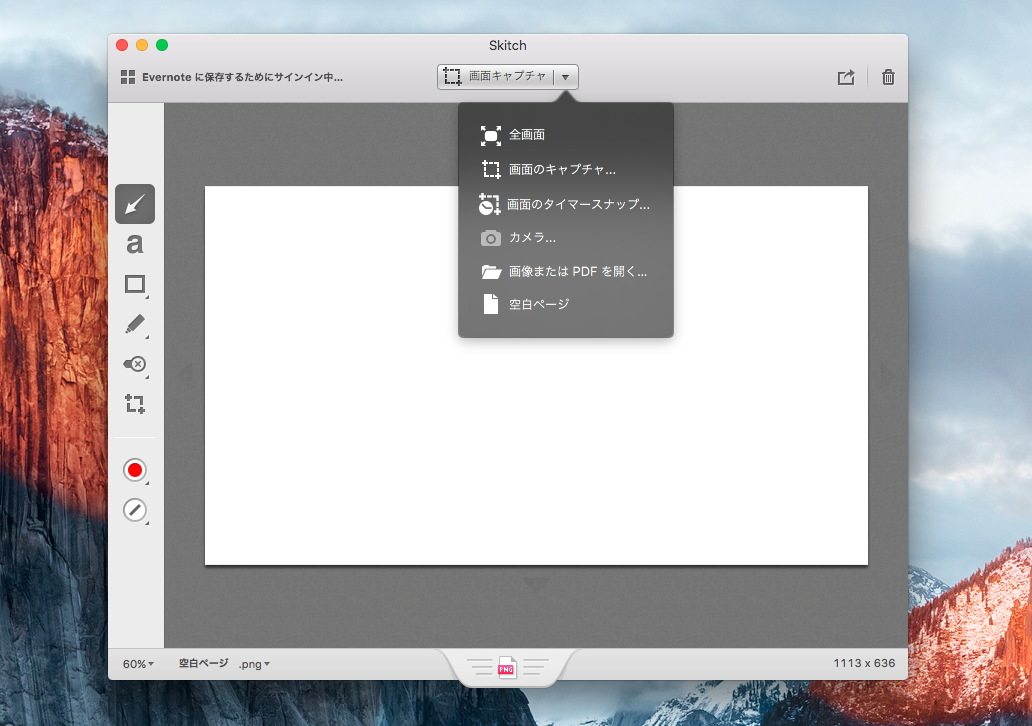Select the Rectangle shape tool
The image size is (1032, 726).
(x=135, y=284)
